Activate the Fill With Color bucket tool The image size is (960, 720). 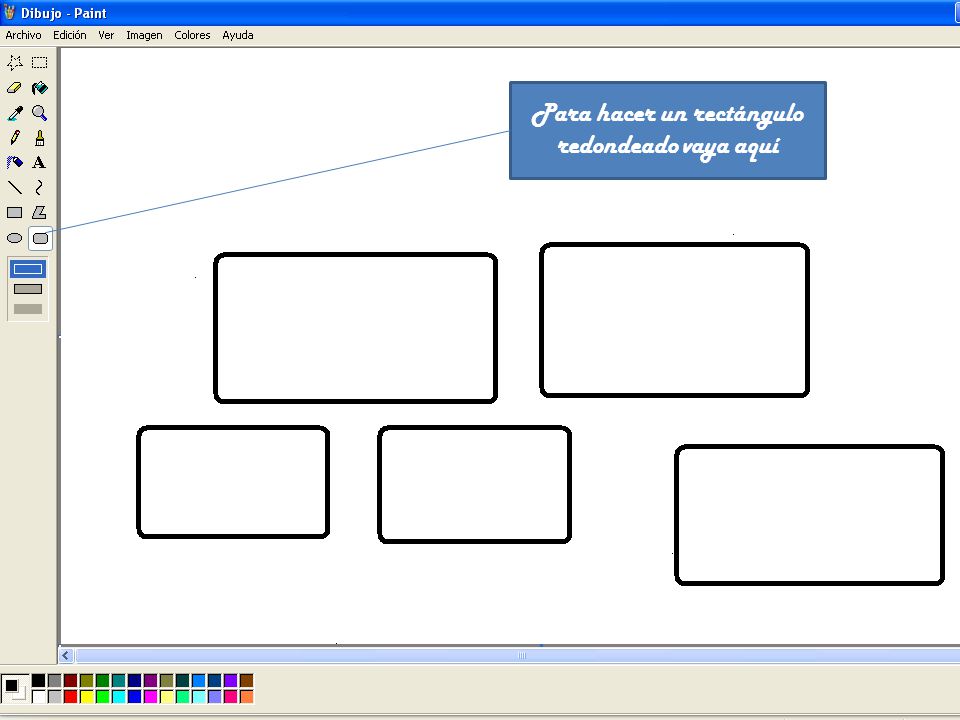(x=40, y=88)
